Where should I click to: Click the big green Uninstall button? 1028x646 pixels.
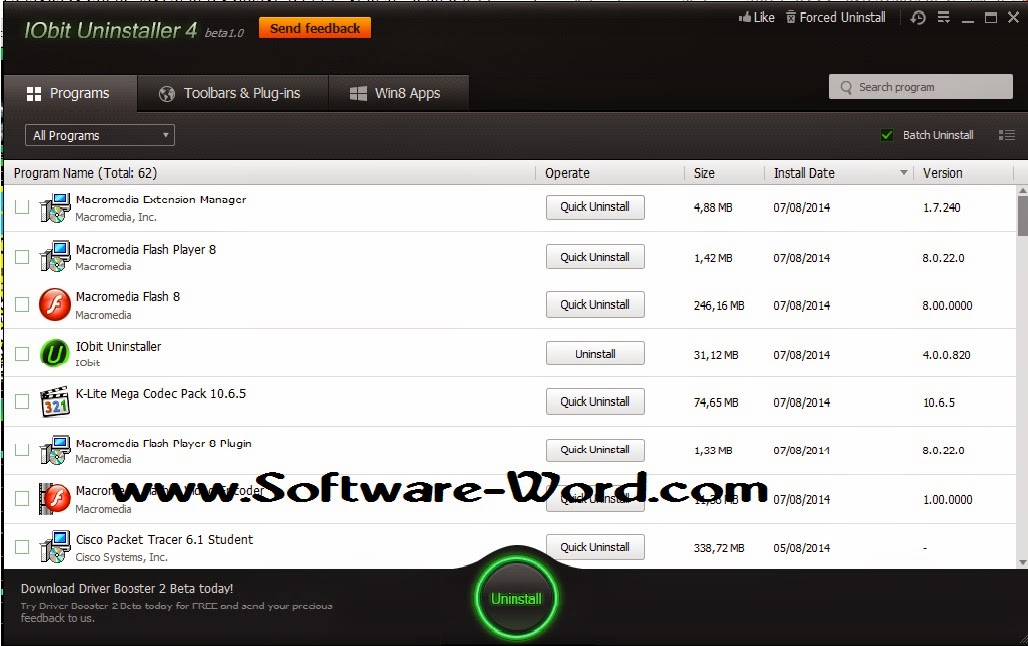click(x=516, y=599)
